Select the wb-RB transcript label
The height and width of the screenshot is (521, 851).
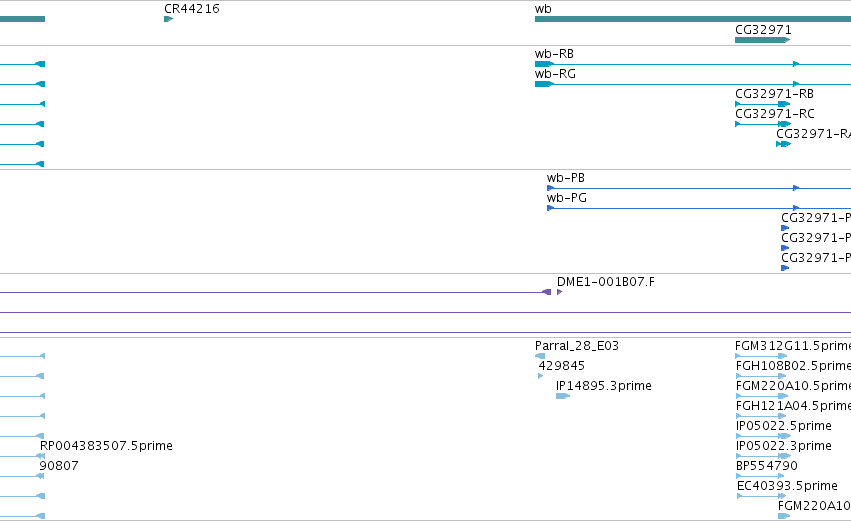click(x=554, y=54)
